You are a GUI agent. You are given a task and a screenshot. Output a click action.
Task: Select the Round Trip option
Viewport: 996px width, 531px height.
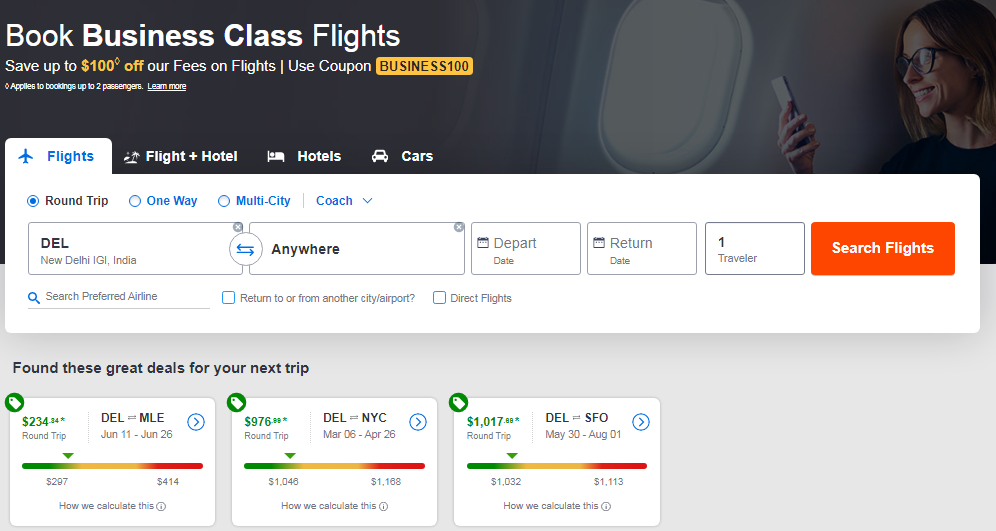point(33,201)
